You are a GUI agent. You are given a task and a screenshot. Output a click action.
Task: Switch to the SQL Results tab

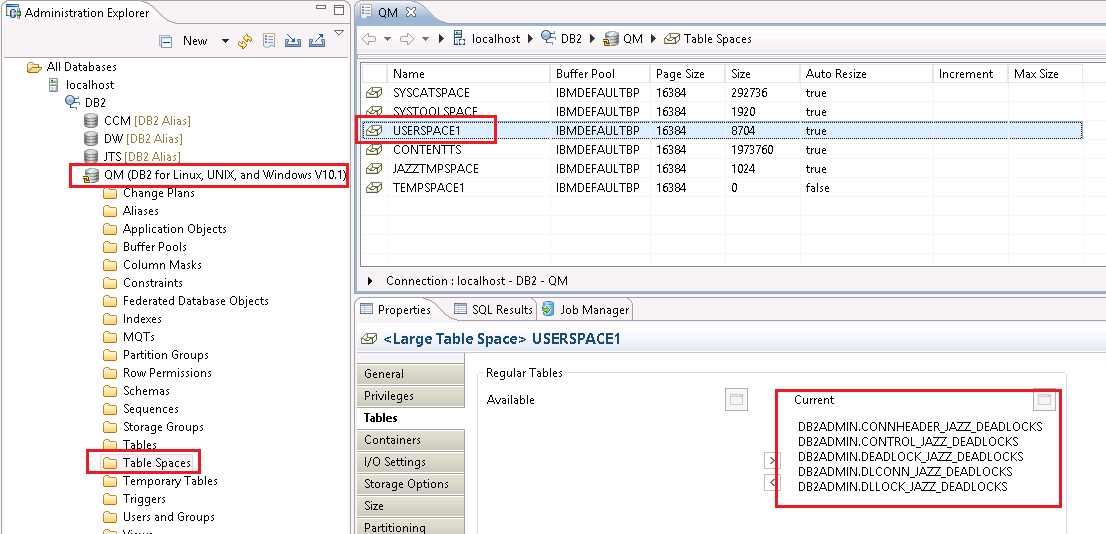tap(493, 309)
